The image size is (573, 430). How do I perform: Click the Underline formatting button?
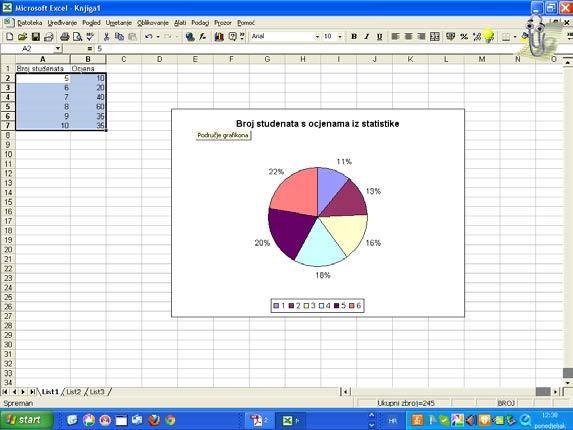380,37
